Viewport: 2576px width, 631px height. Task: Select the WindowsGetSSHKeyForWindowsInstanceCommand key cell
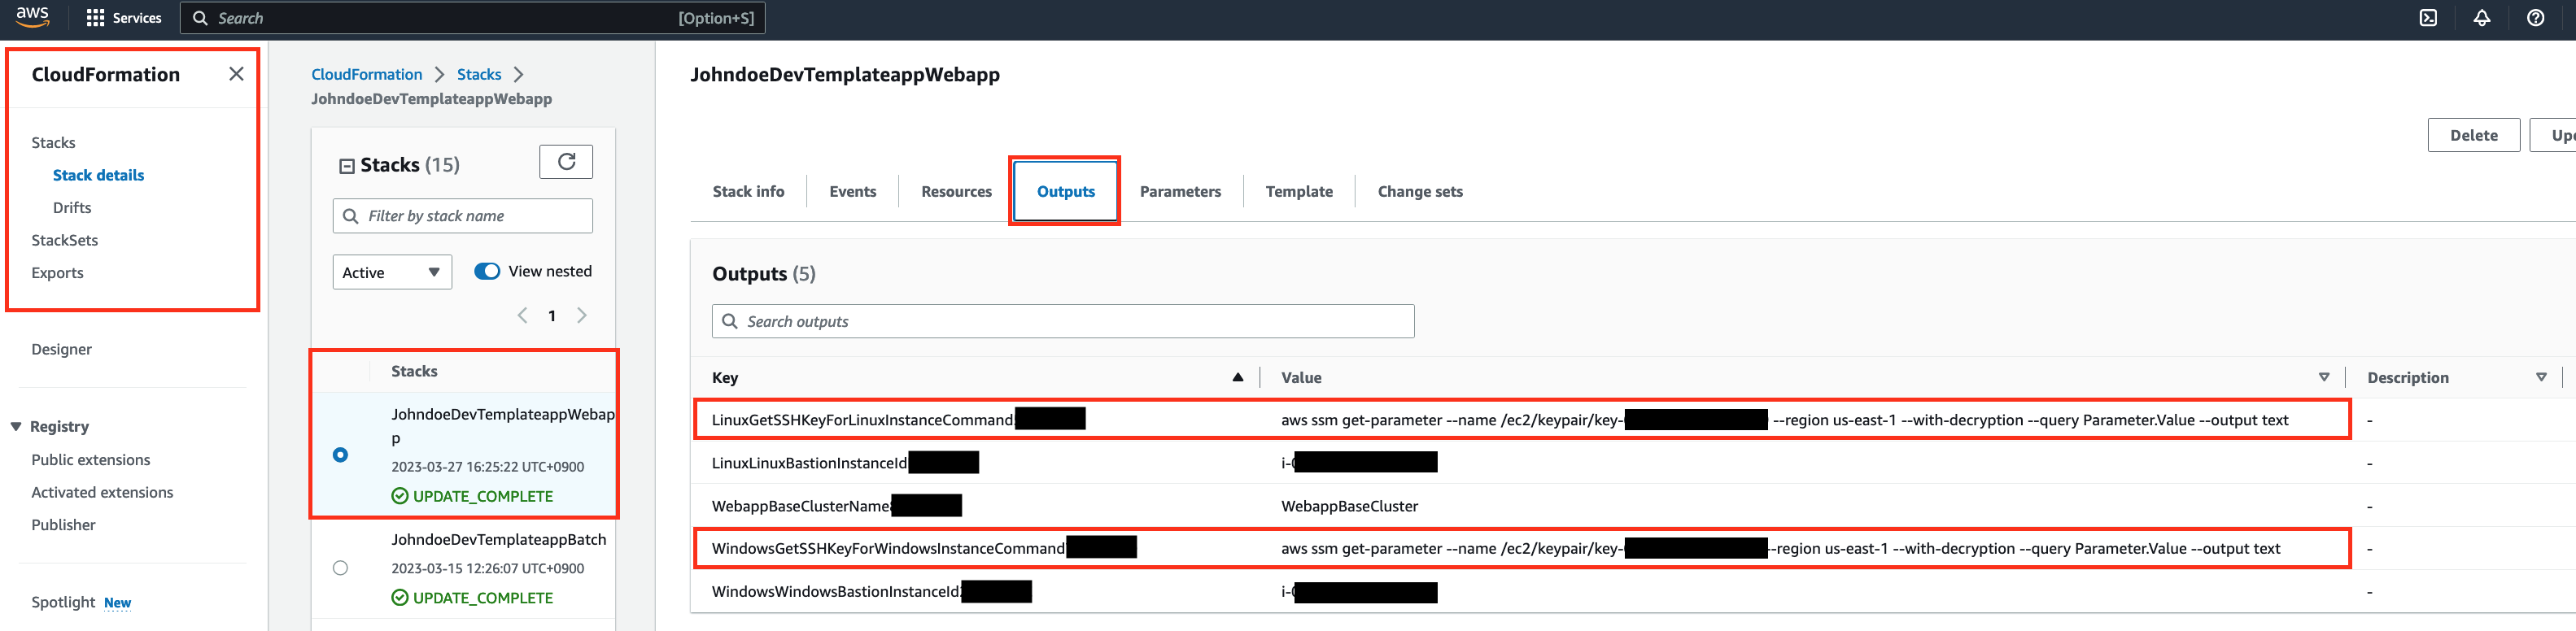(888, 549)
